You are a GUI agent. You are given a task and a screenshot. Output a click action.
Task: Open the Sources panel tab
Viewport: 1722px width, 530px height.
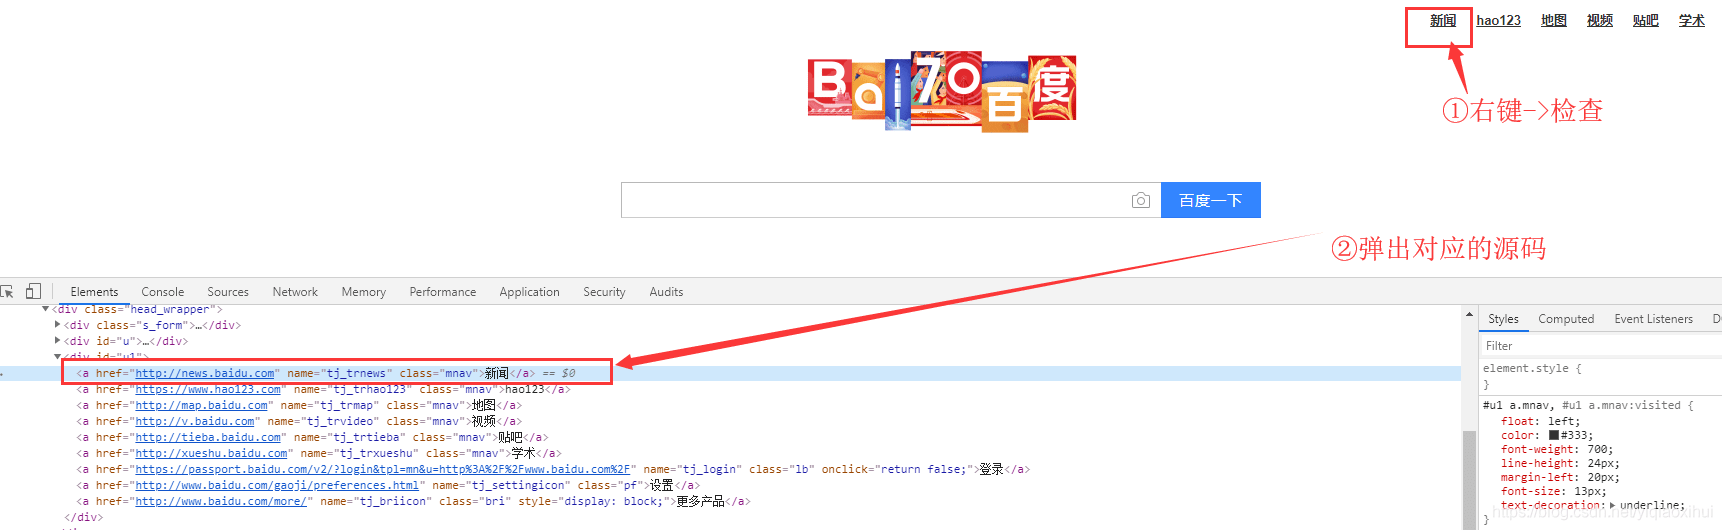tap(228, 292)
